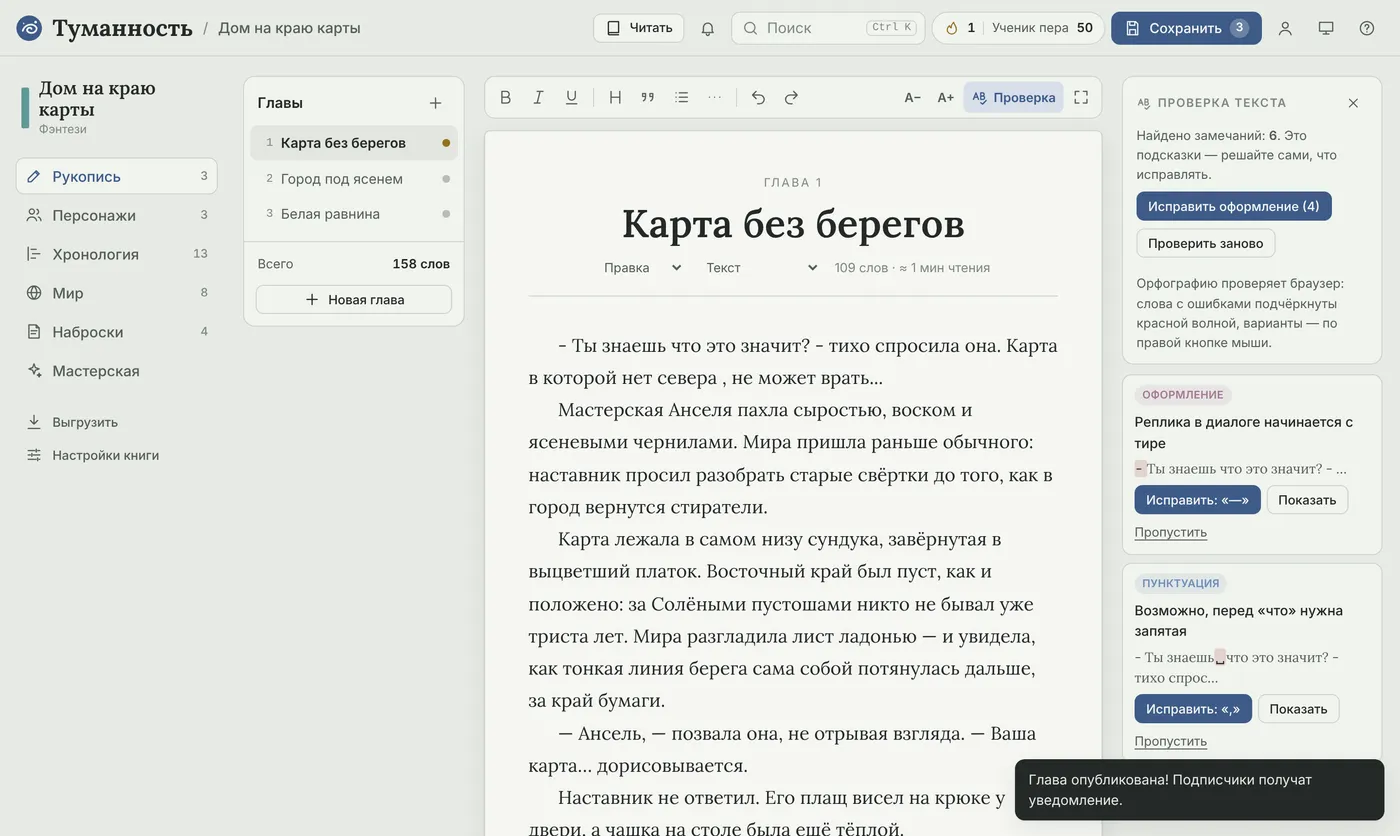Viewport: 1400px width, 836px height.
Task: Apply underline formatting
Action: [x=571, y=97]
